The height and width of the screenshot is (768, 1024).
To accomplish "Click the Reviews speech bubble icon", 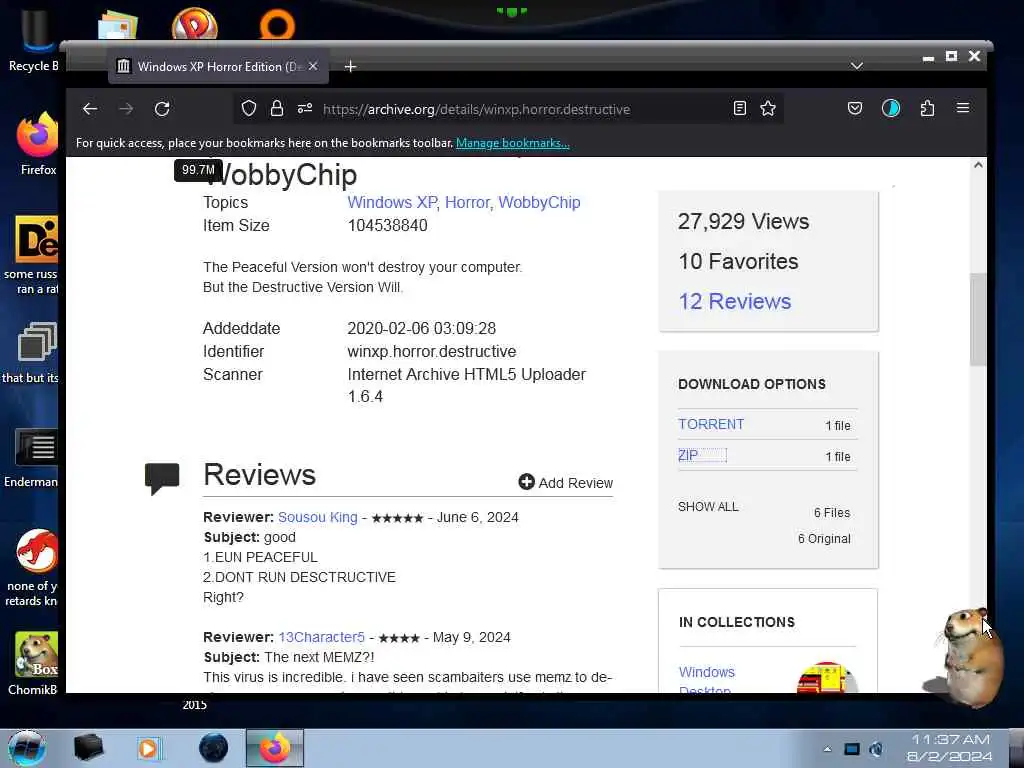I will [x=162, y=478].
